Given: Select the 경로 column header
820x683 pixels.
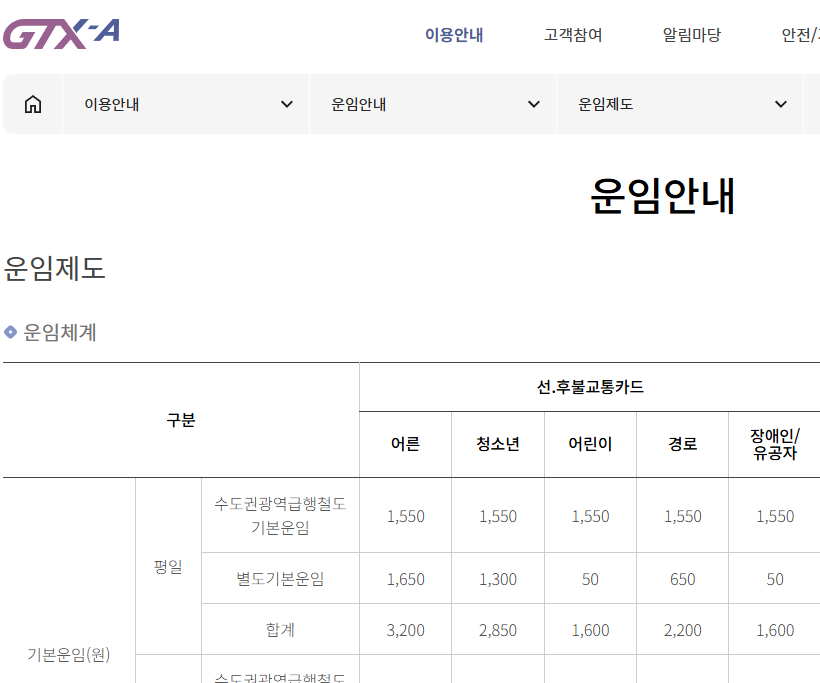Looking at the screenshot, I should coord(682,445).
